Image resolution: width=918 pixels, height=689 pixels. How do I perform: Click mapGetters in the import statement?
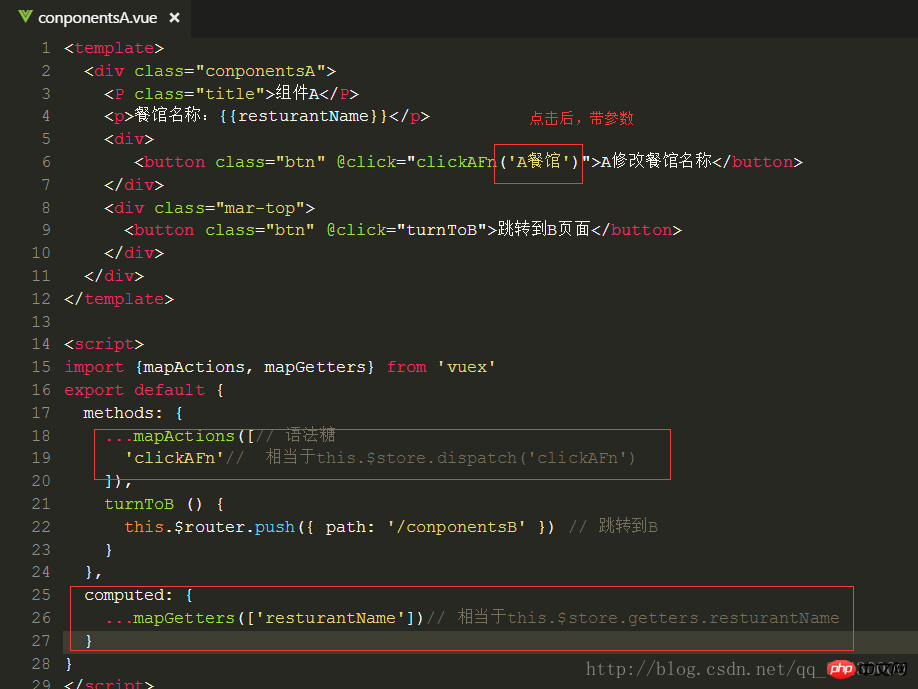(x=315, y=367)
